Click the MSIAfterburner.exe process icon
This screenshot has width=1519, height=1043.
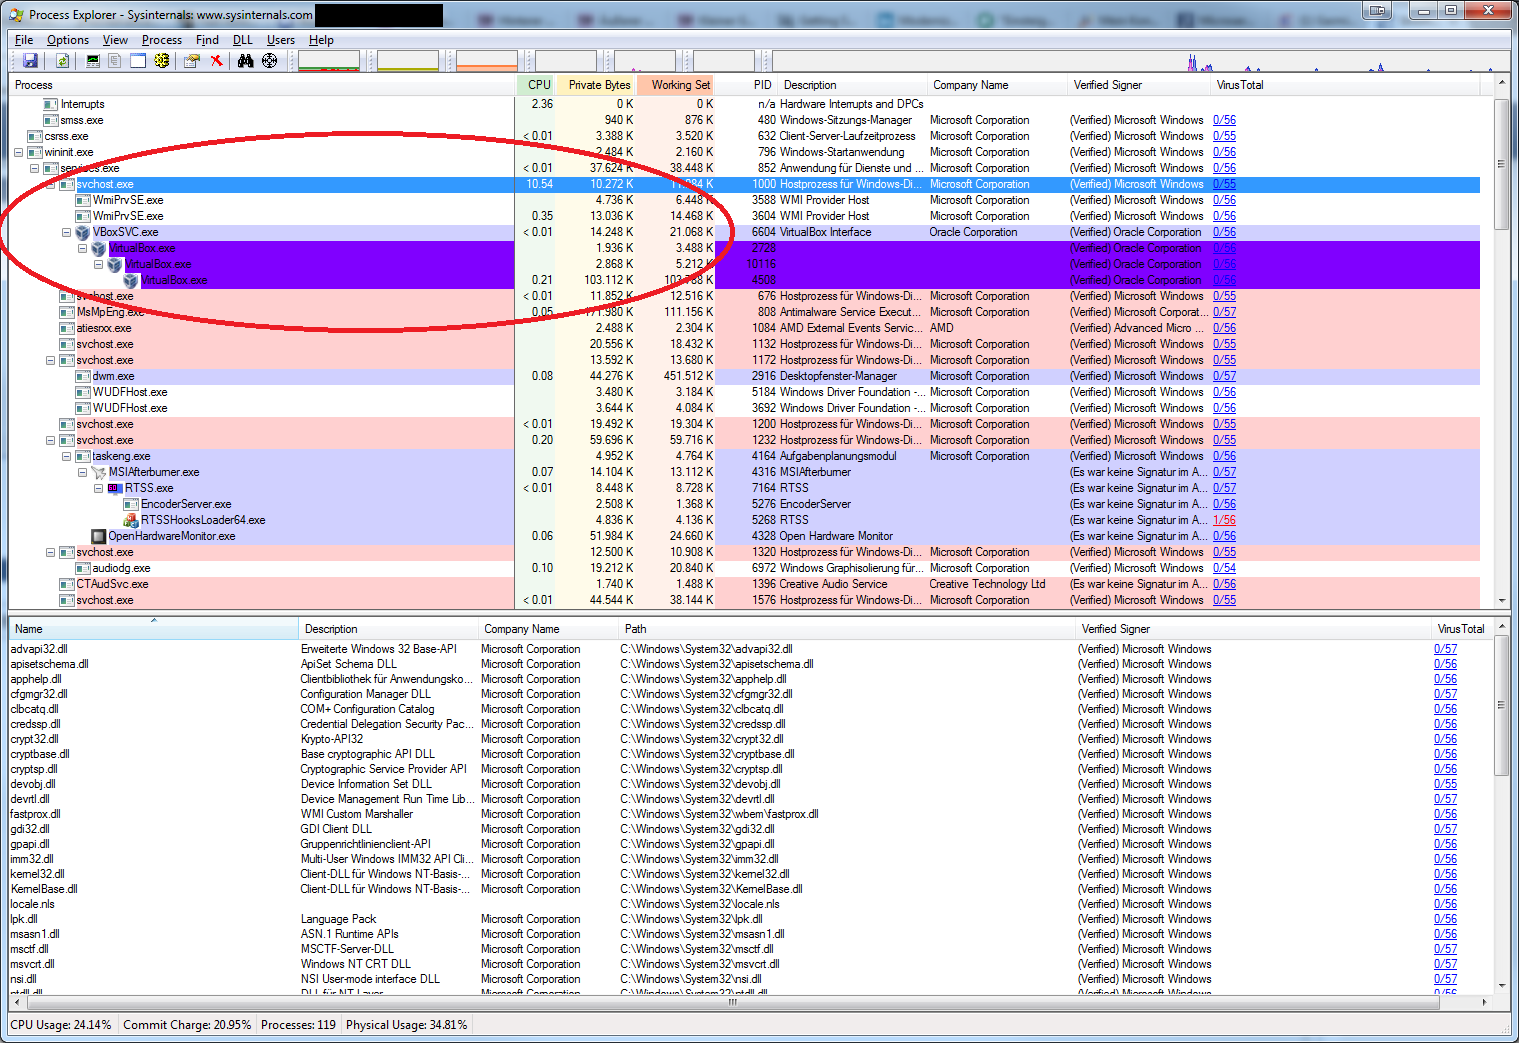point(99,472)
